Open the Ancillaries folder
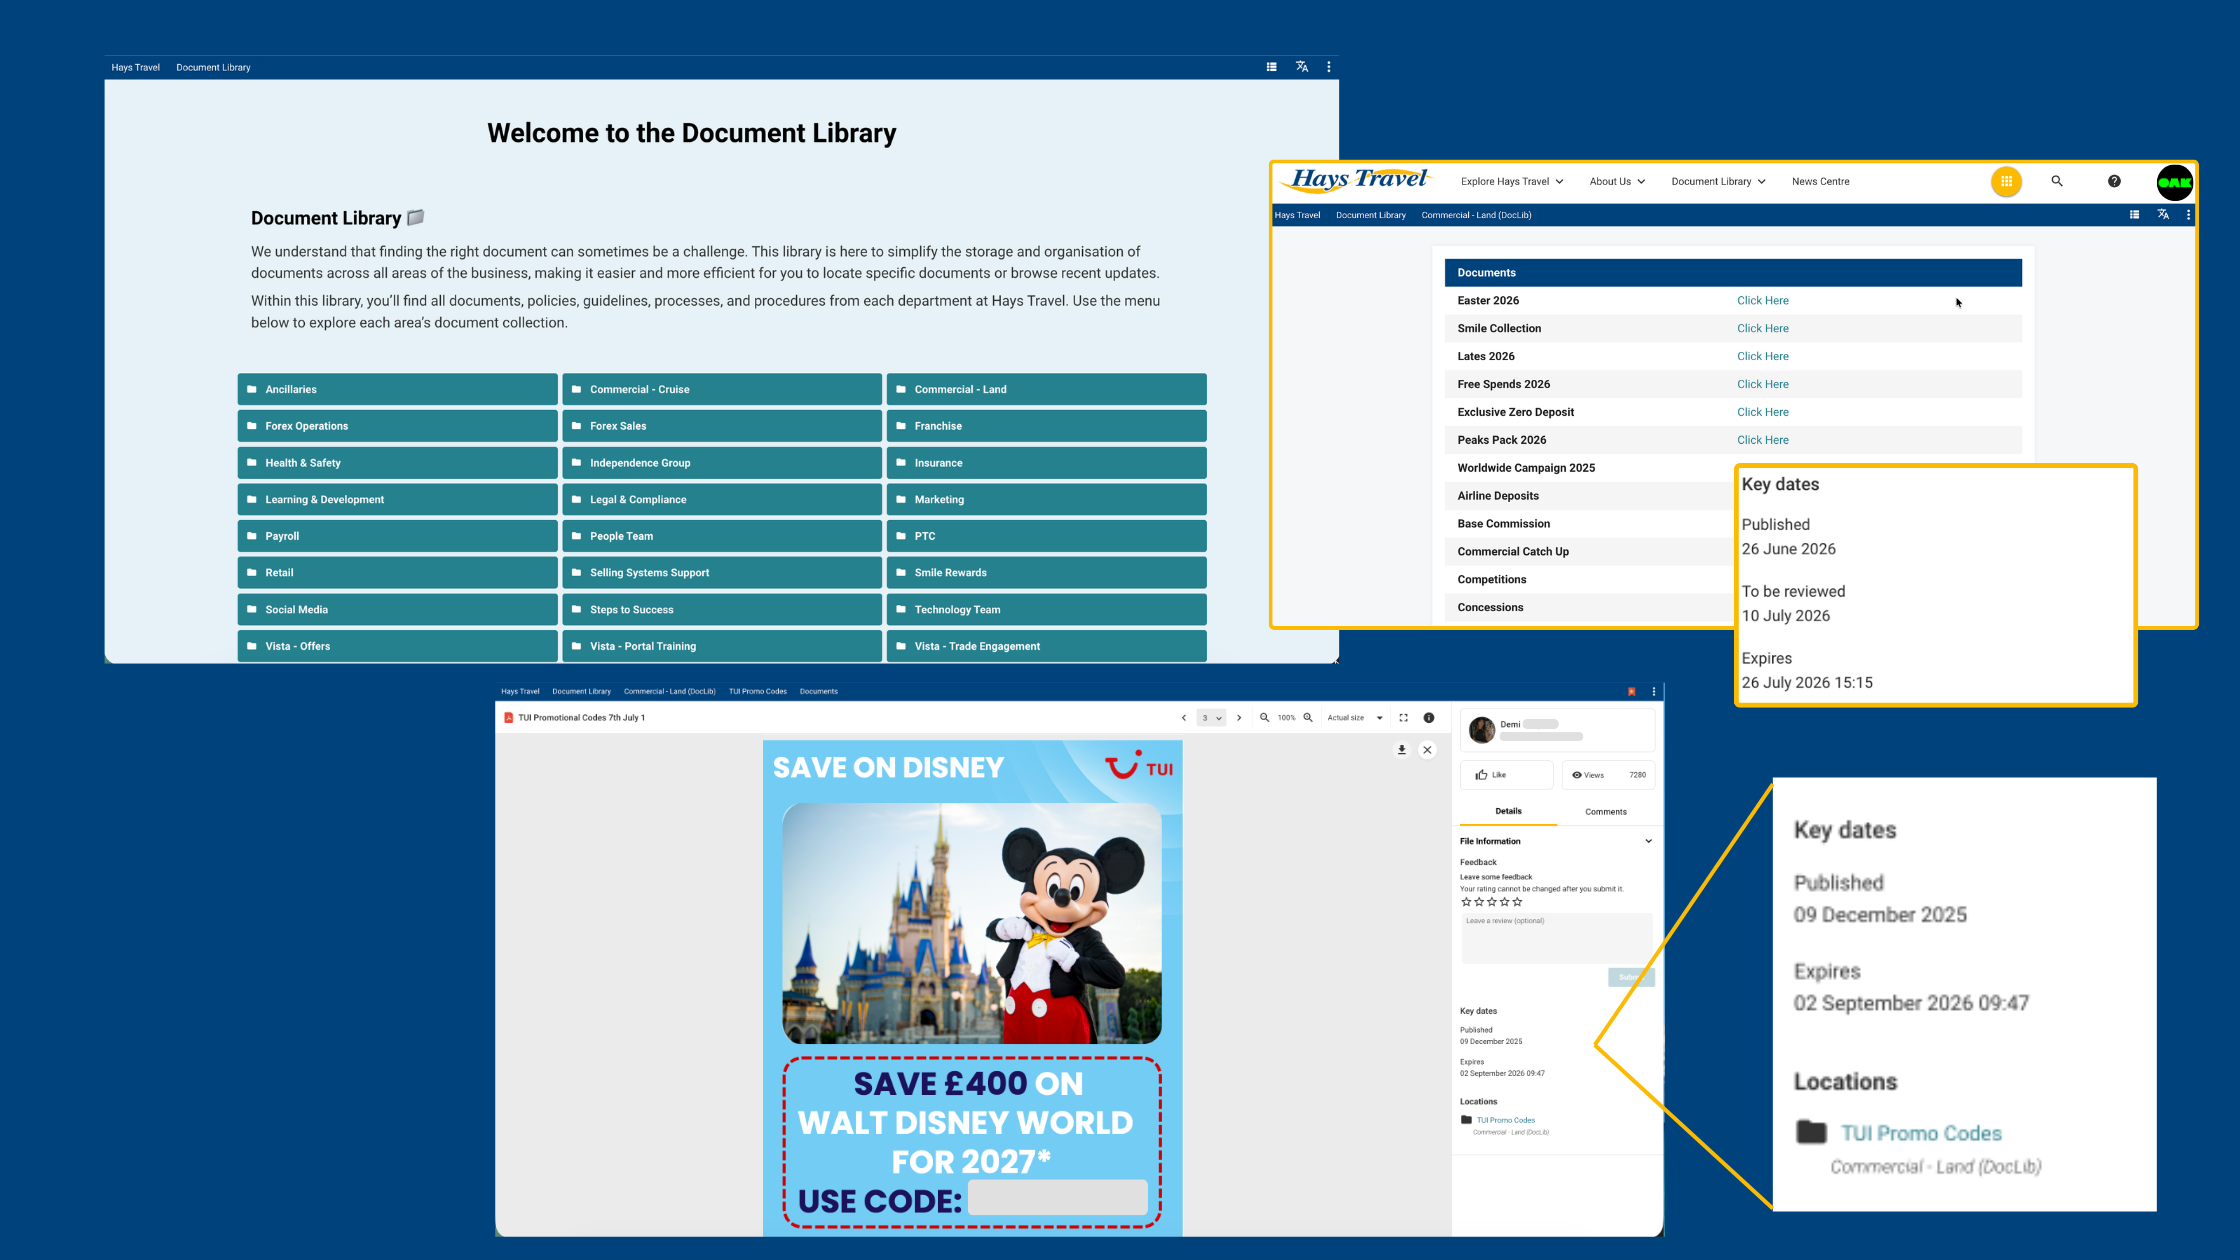This screenshot has height=1260, width=2240. click(x=397, y=389)
